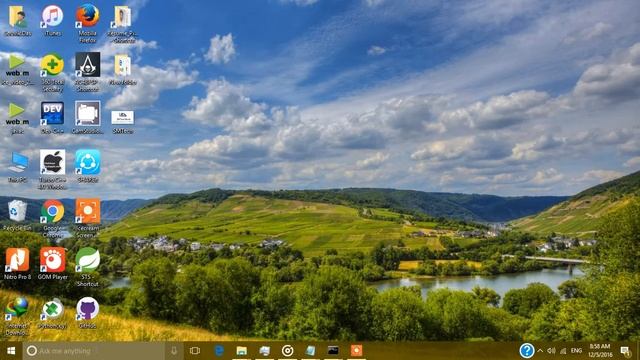Open the Command Prompt taskbar icon
The image size is (640, 360).
(x=333, y=351)
